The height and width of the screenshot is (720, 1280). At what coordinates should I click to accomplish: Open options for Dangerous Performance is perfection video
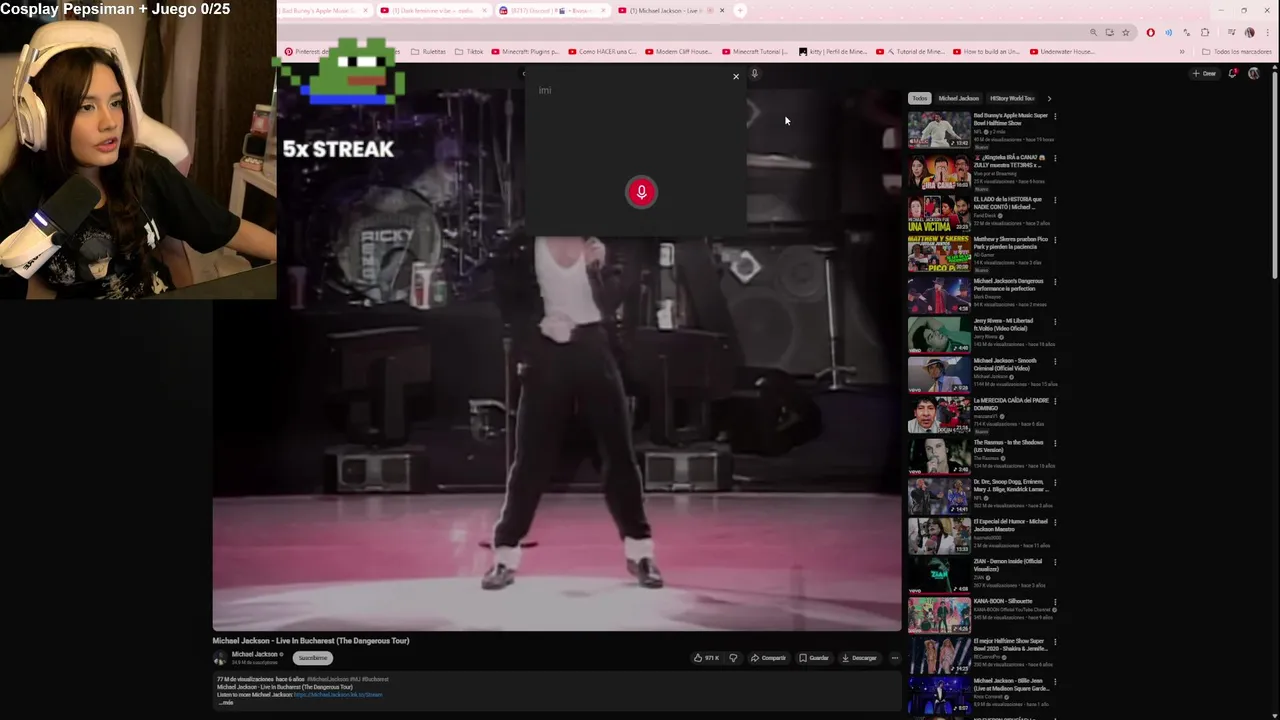coord(1055,282)
